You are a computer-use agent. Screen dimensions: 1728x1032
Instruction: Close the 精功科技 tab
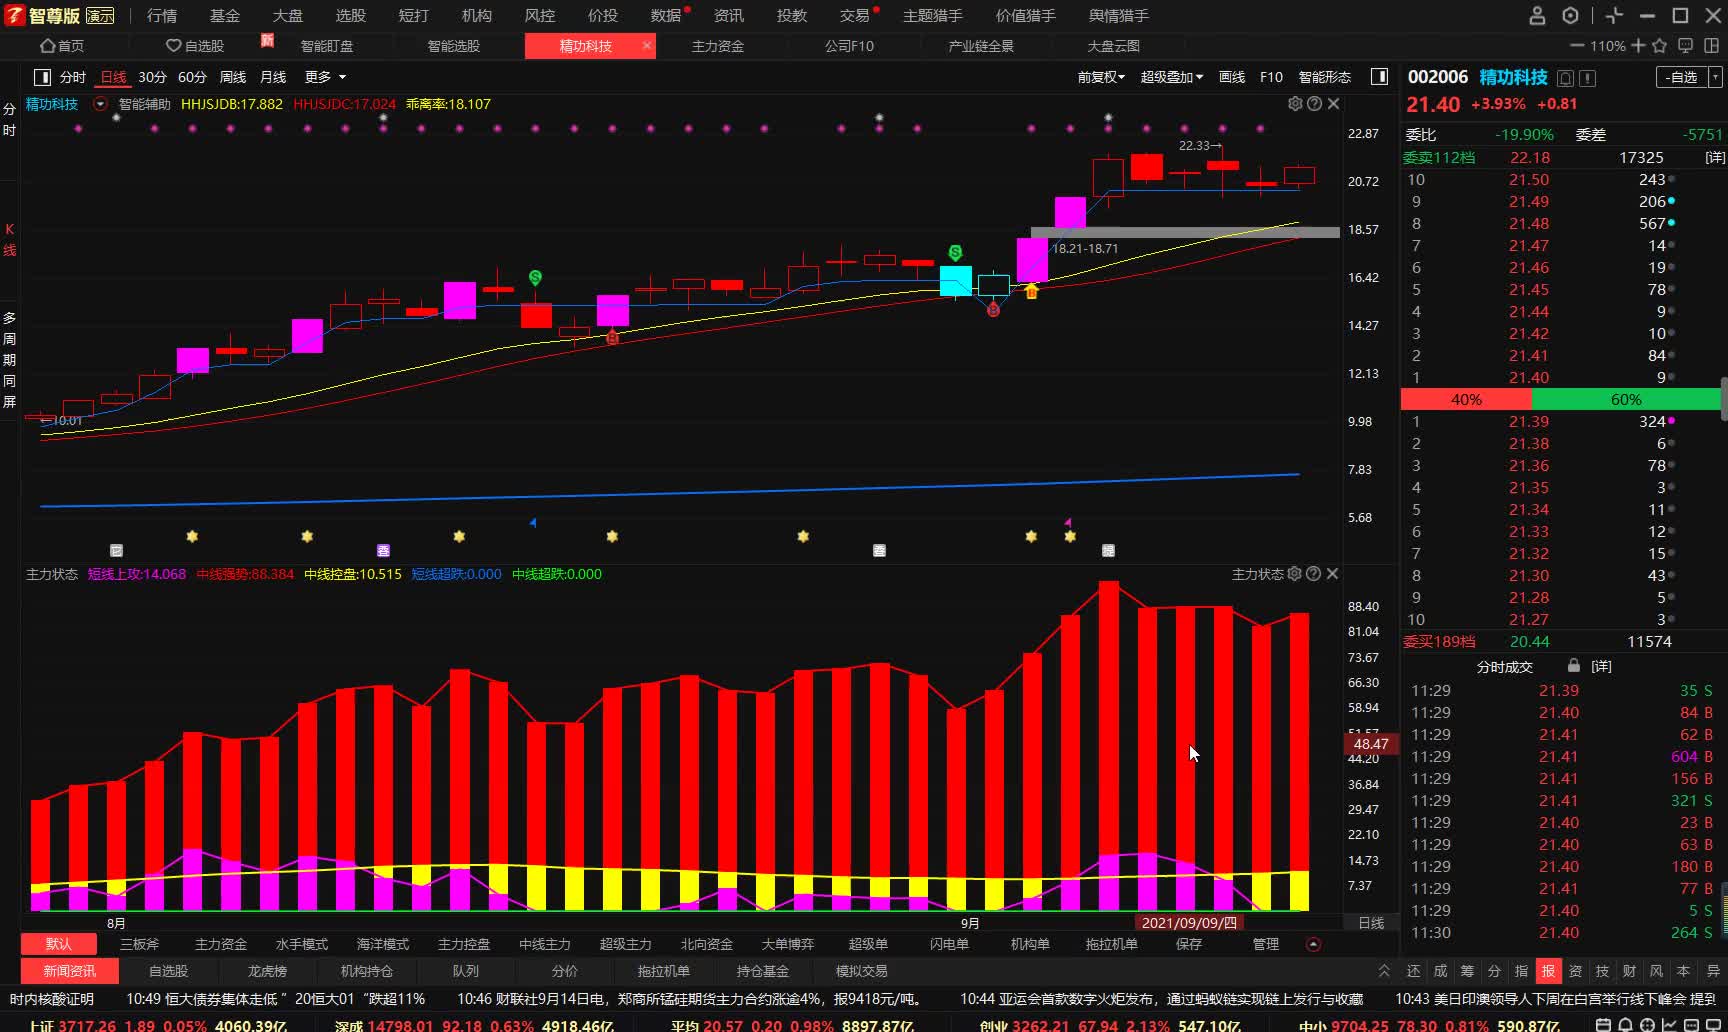(646, 46)
